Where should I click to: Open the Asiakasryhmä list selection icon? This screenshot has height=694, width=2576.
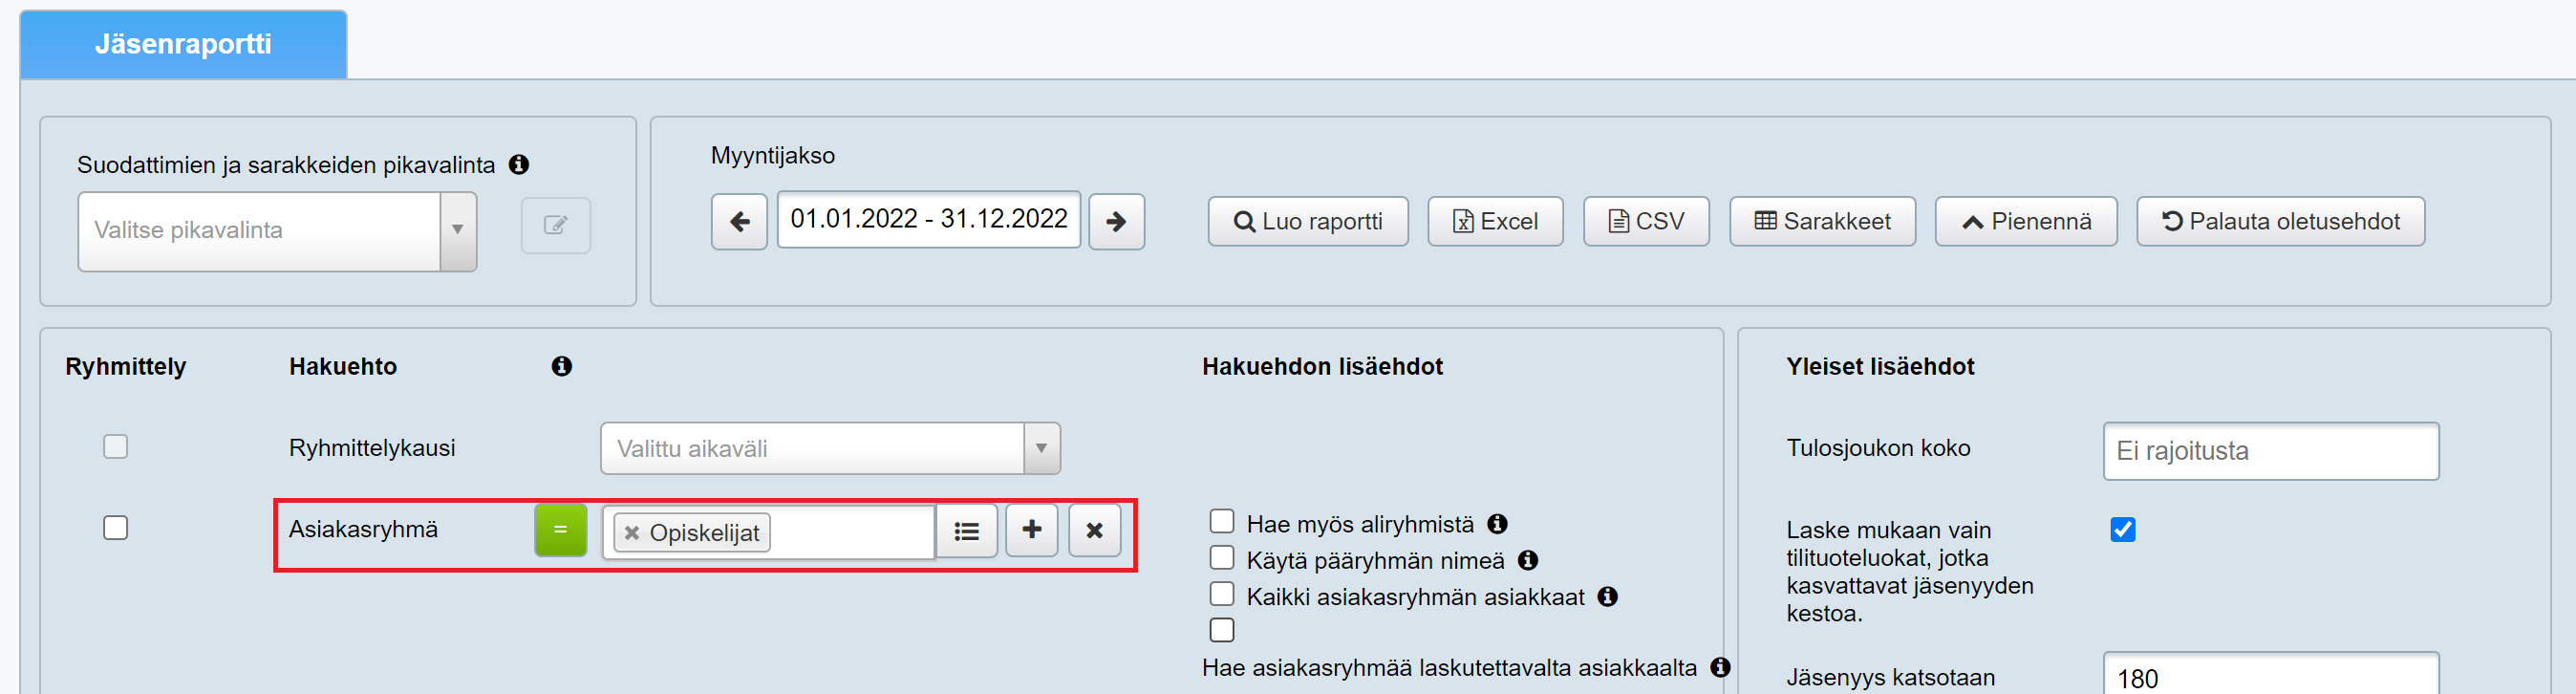click(966, 531)
